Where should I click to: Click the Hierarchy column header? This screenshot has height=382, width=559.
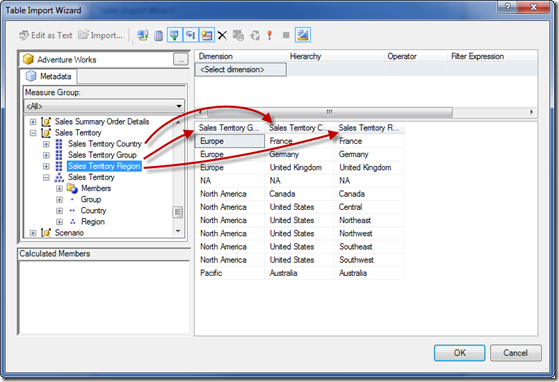click(335, 56)
